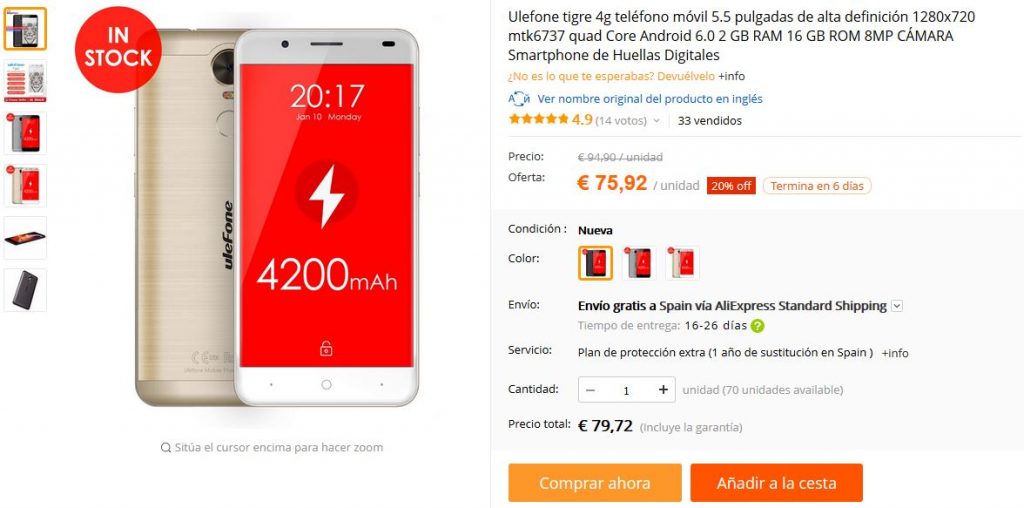This screenshot has height=508, width=1024.
Task: Open first thumbnail of black phone
Action: coord(25,29)
